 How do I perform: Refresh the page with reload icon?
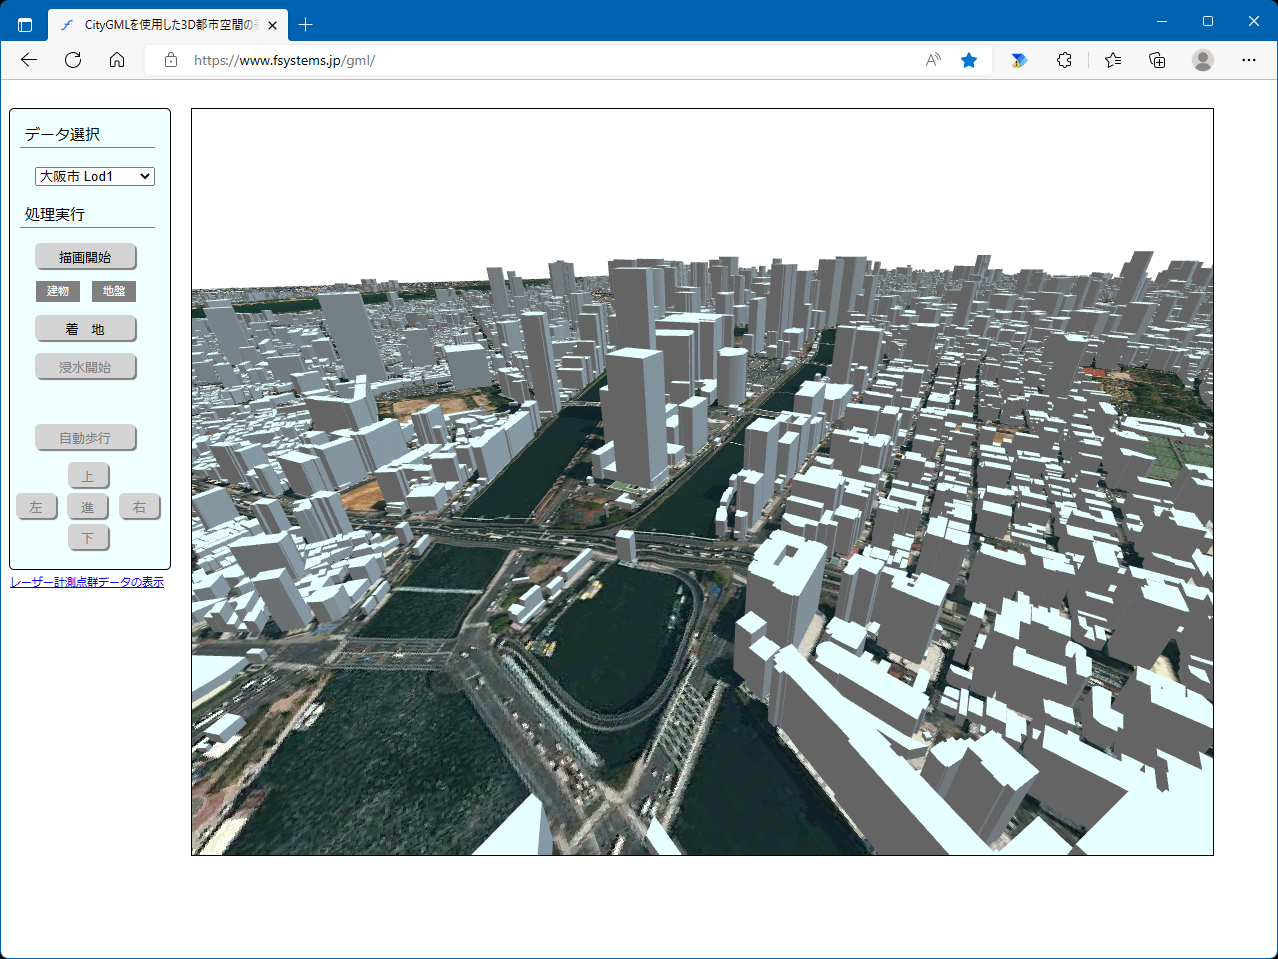(73, 60)
